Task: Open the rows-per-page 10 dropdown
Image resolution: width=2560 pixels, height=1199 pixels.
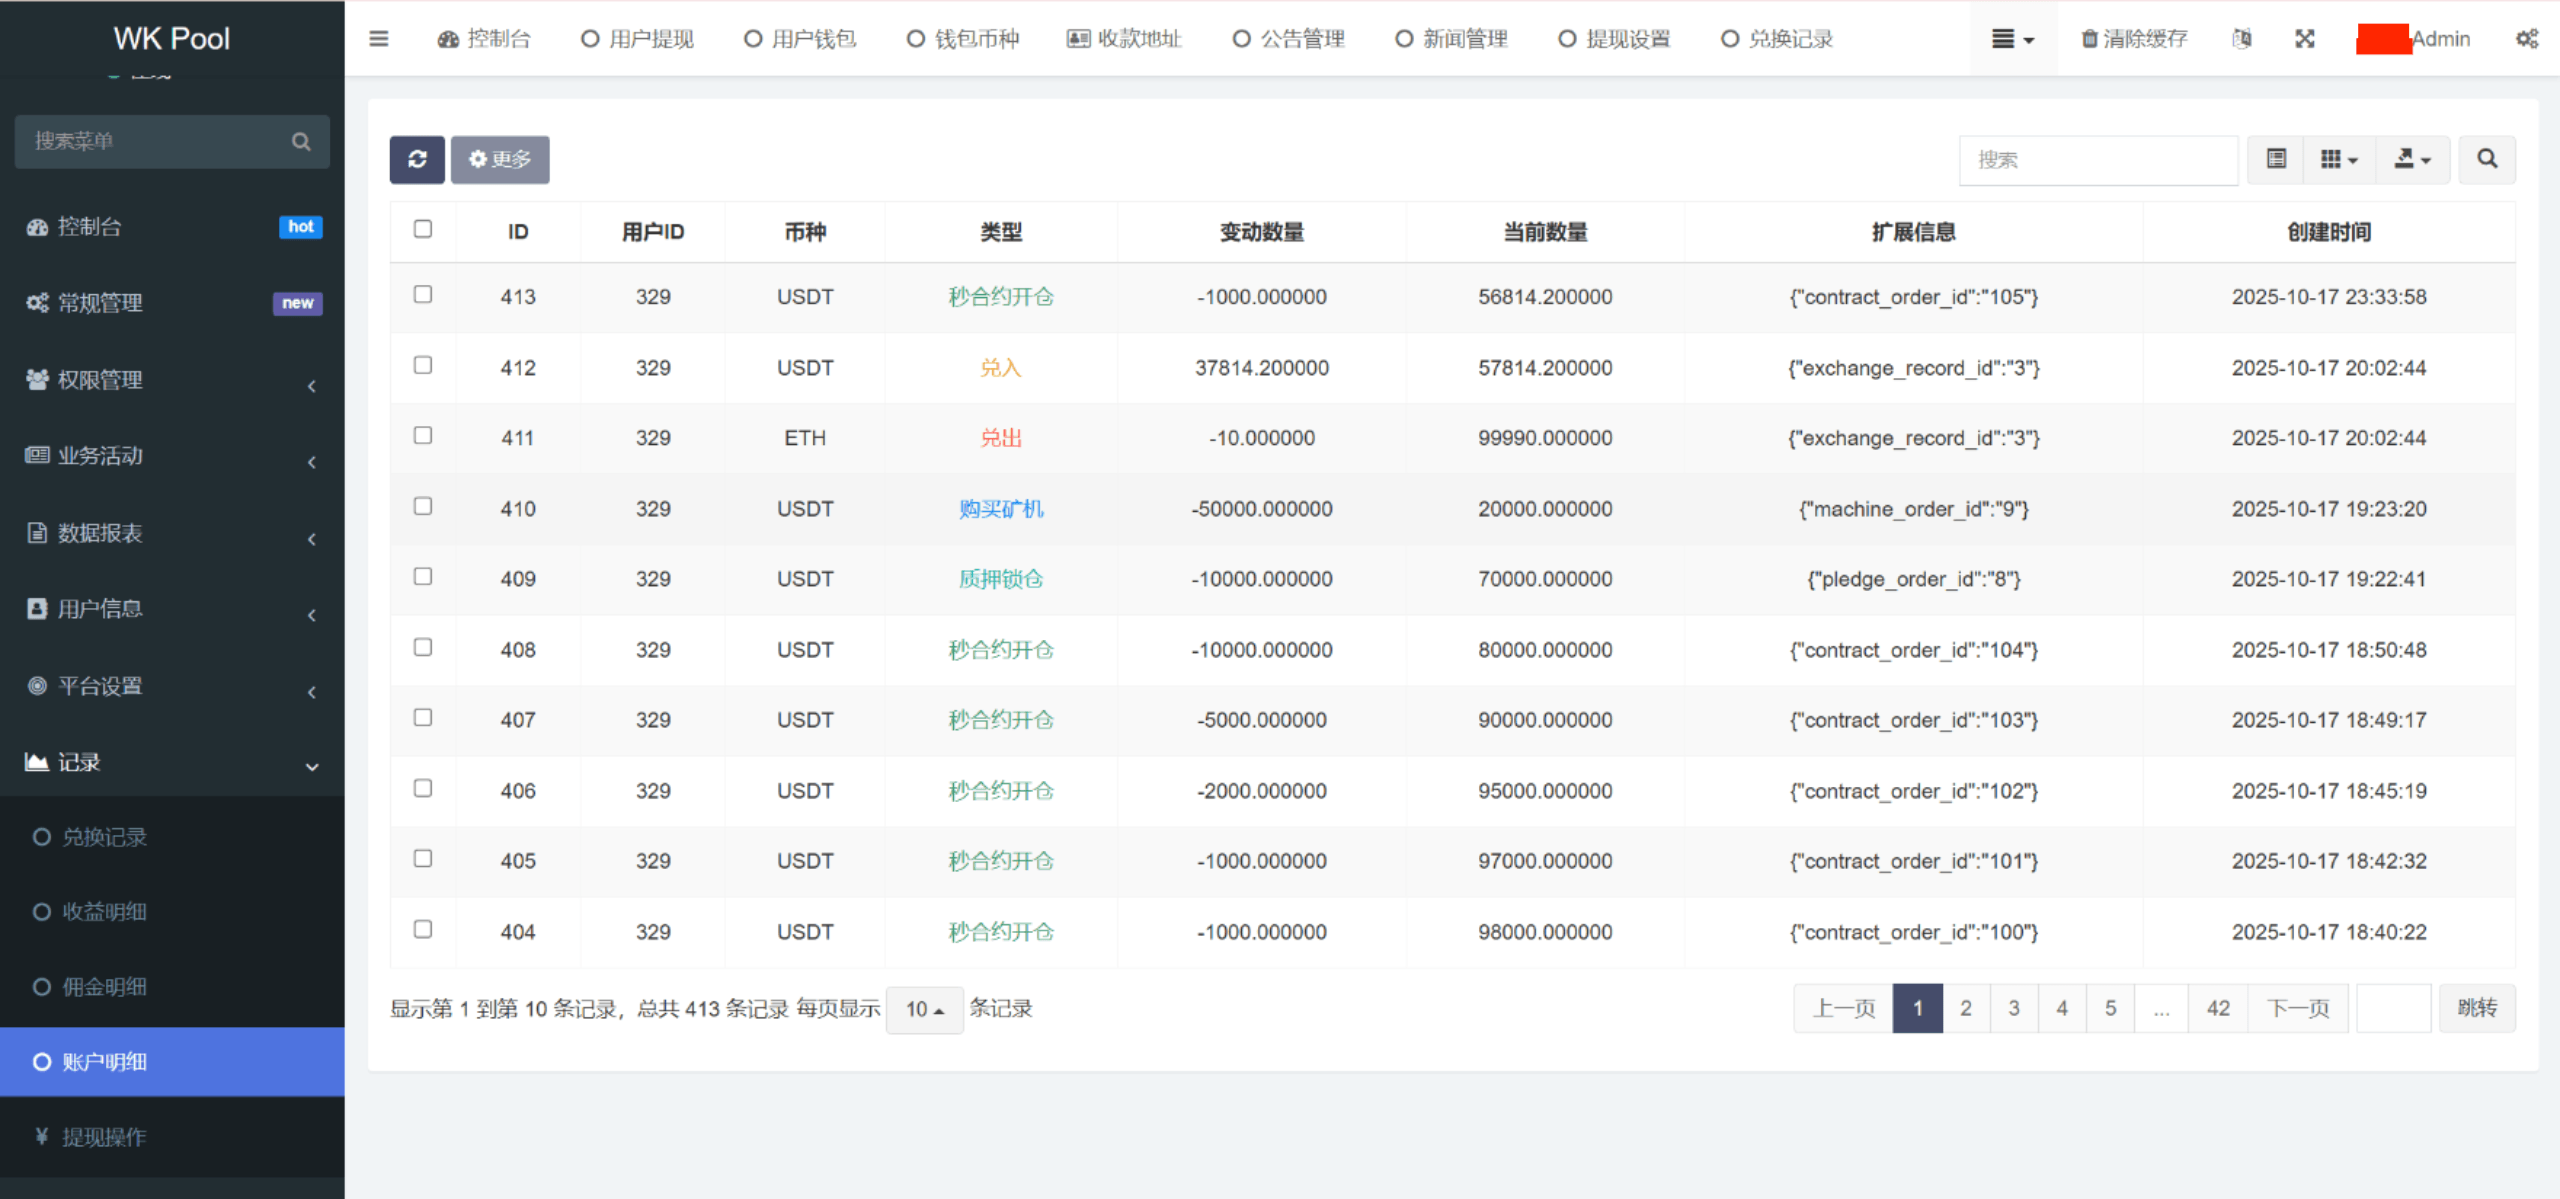Action: (x=923, y=1009)
